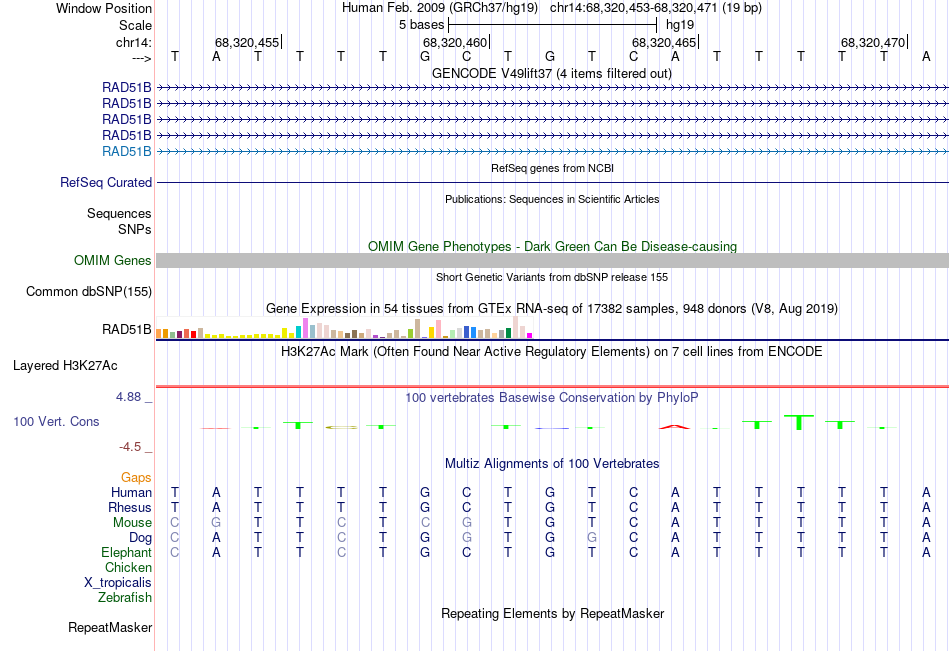
Task: Open Short Genetic Variants from dbSNP title
Action: point(552,277)
